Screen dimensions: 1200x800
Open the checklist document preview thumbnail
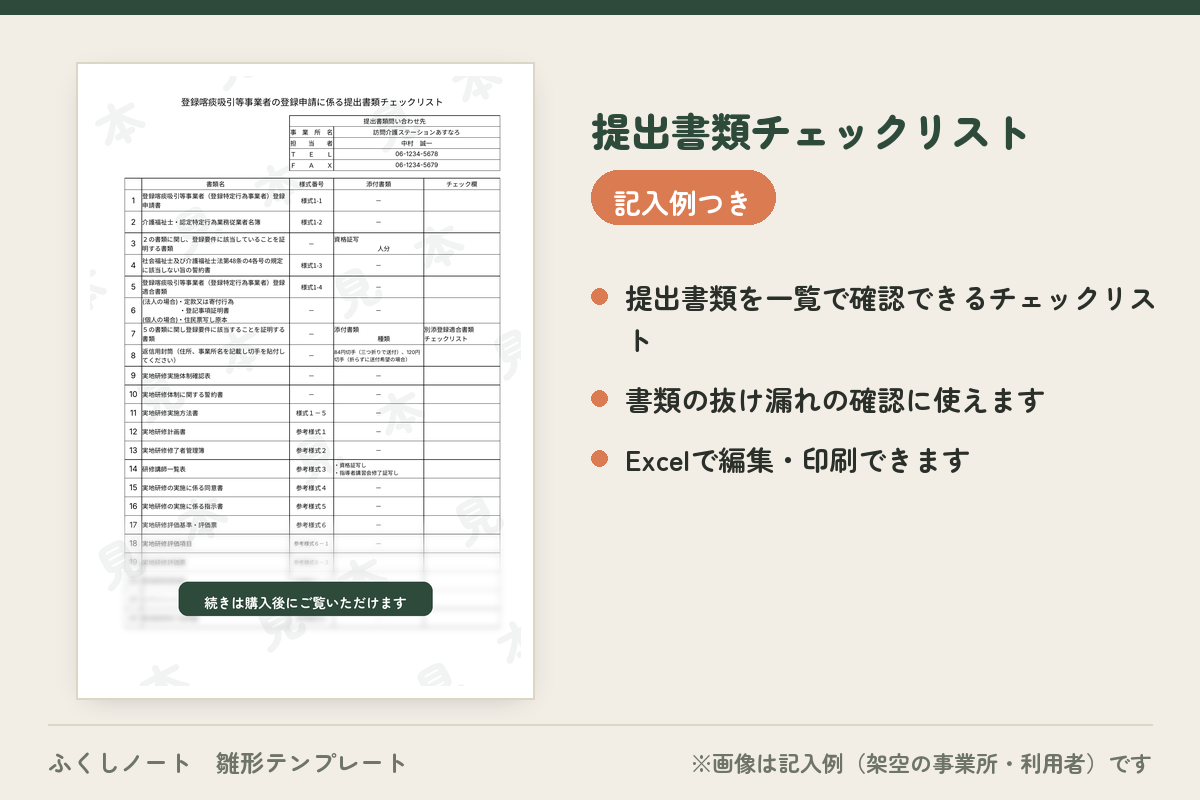[305, 380]
